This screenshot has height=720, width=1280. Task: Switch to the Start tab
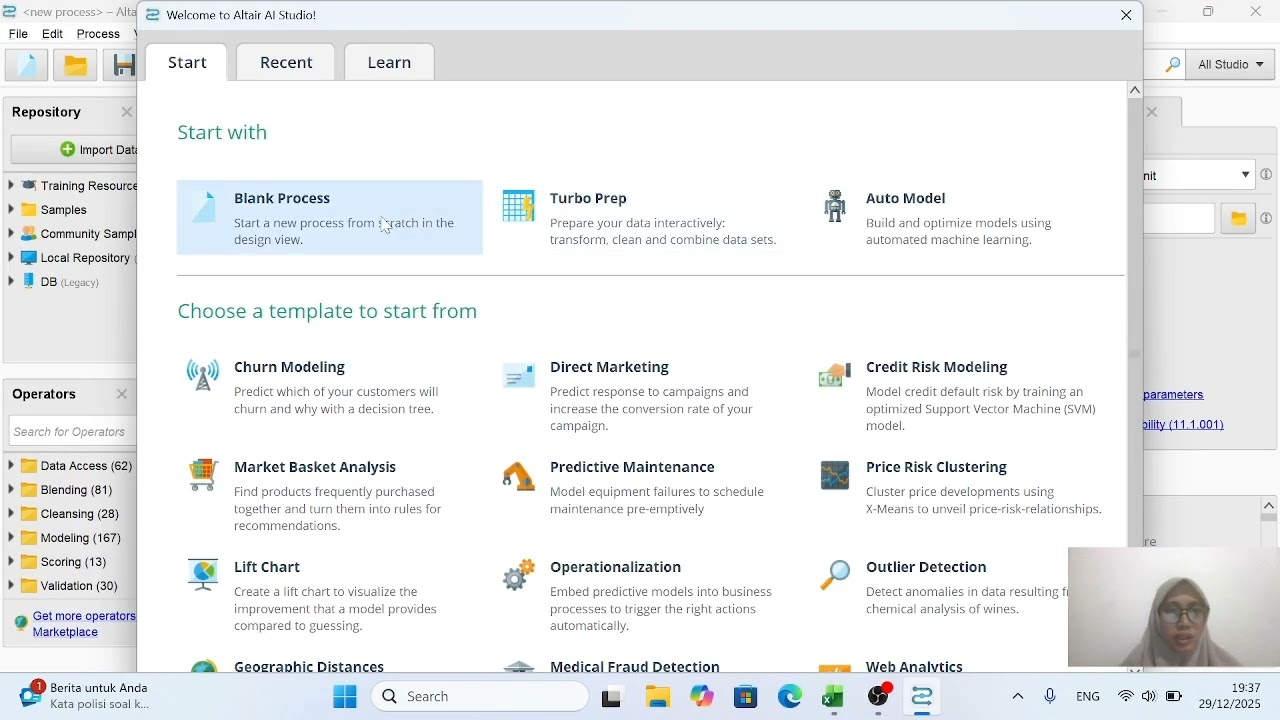point(187,62)
